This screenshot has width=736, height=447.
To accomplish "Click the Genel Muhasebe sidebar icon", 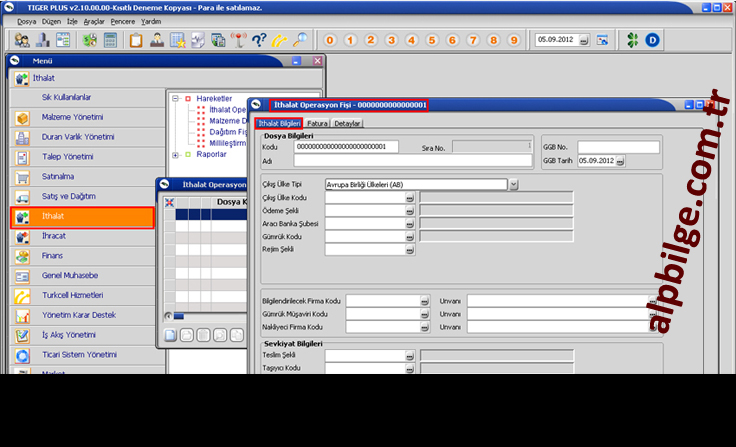I will [22, 275].
